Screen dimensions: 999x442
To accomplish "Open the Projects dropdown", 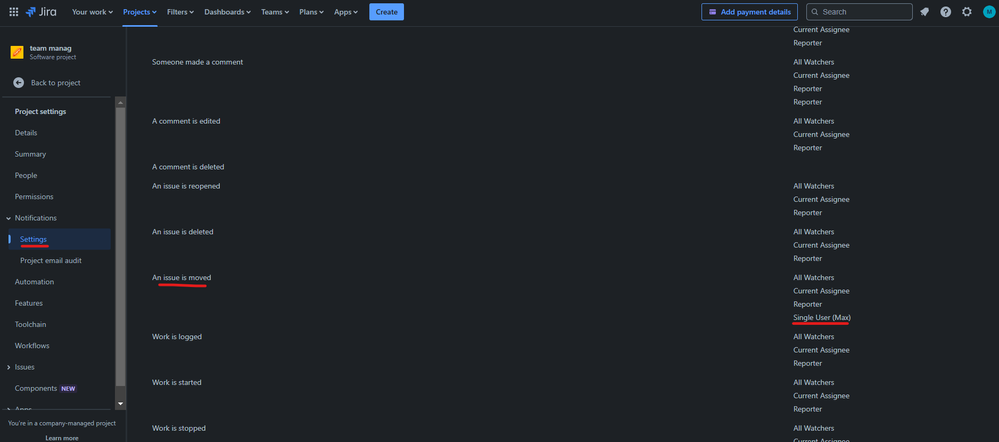I will click(140, 11).
